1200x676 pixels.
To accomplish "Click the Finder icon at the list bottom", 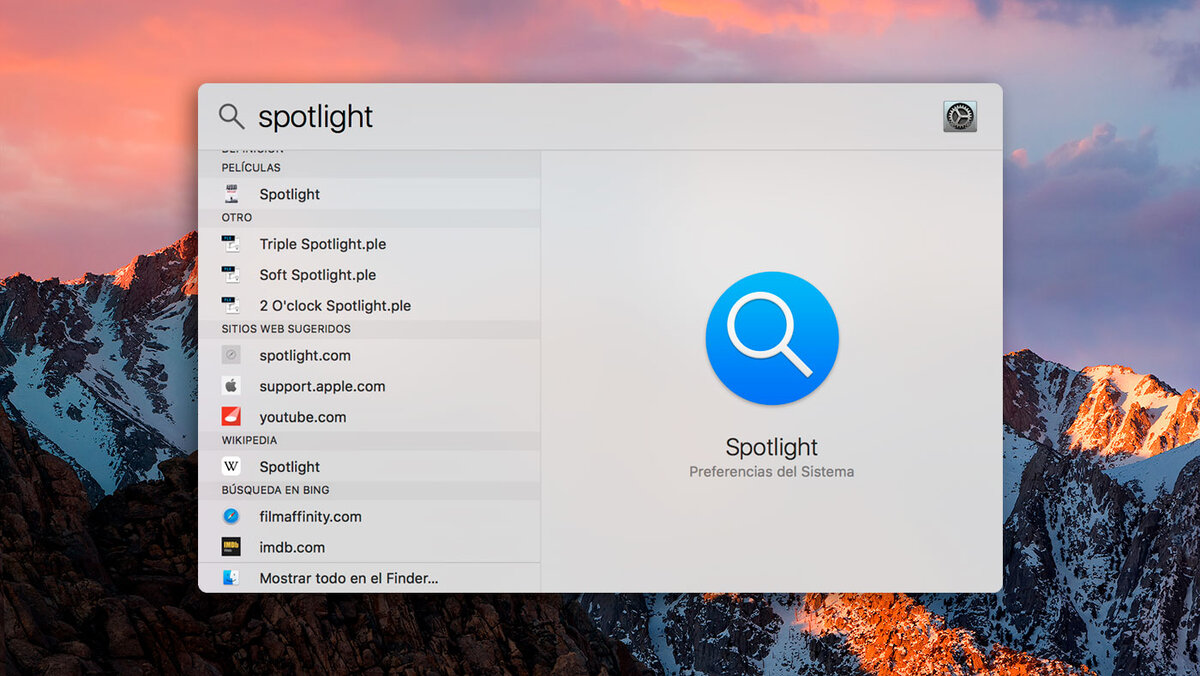I will tap(231, 578).
